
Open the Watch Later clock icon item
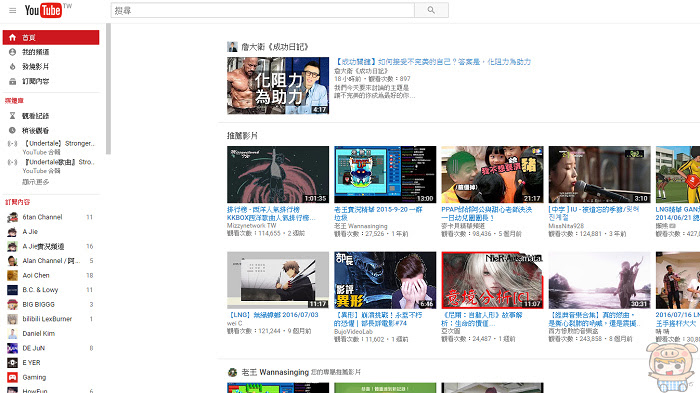point(12,130)
